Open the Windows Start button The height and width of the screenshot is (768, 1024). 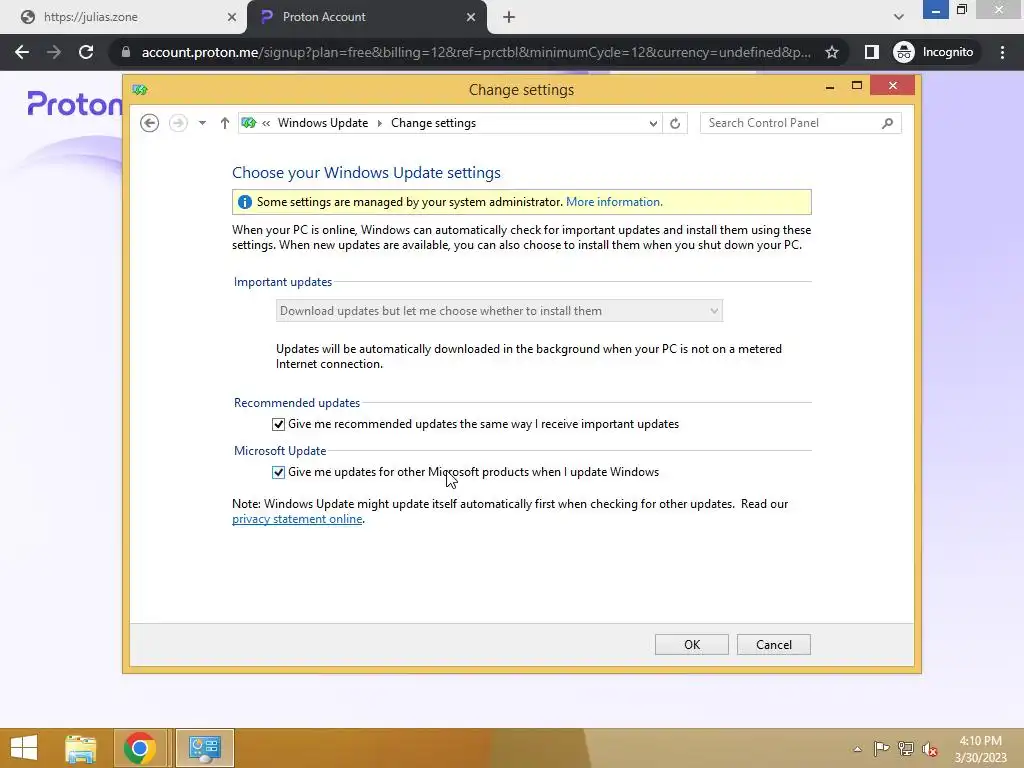pos(24,748)
